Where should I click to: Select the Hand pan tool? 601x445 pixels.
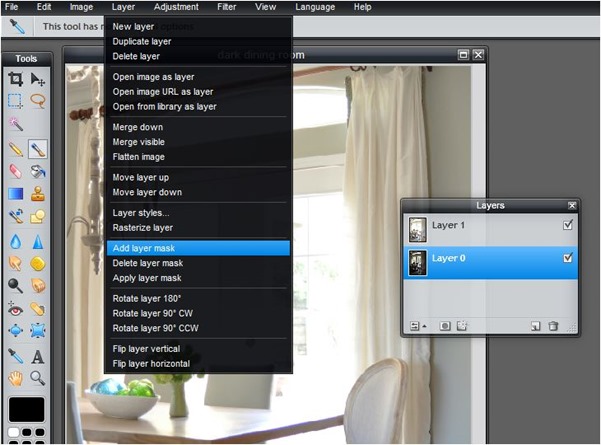[15, 379]
